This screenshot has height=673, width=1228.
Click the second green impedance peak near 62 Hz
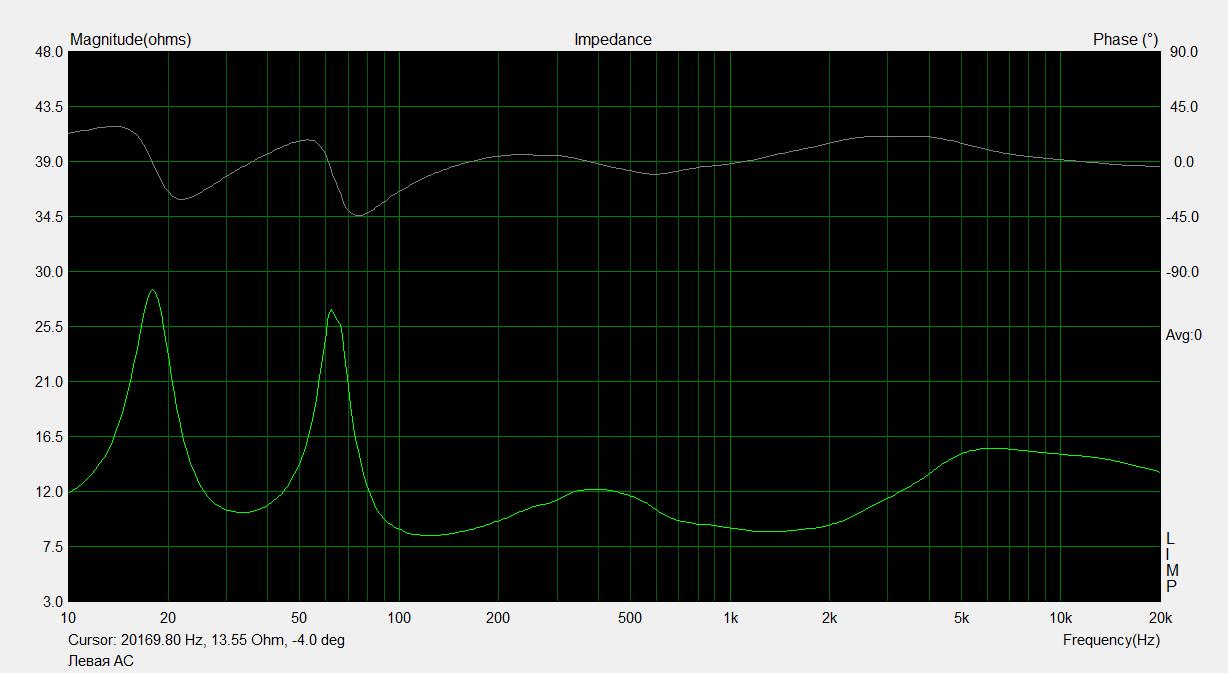[331, 311]
